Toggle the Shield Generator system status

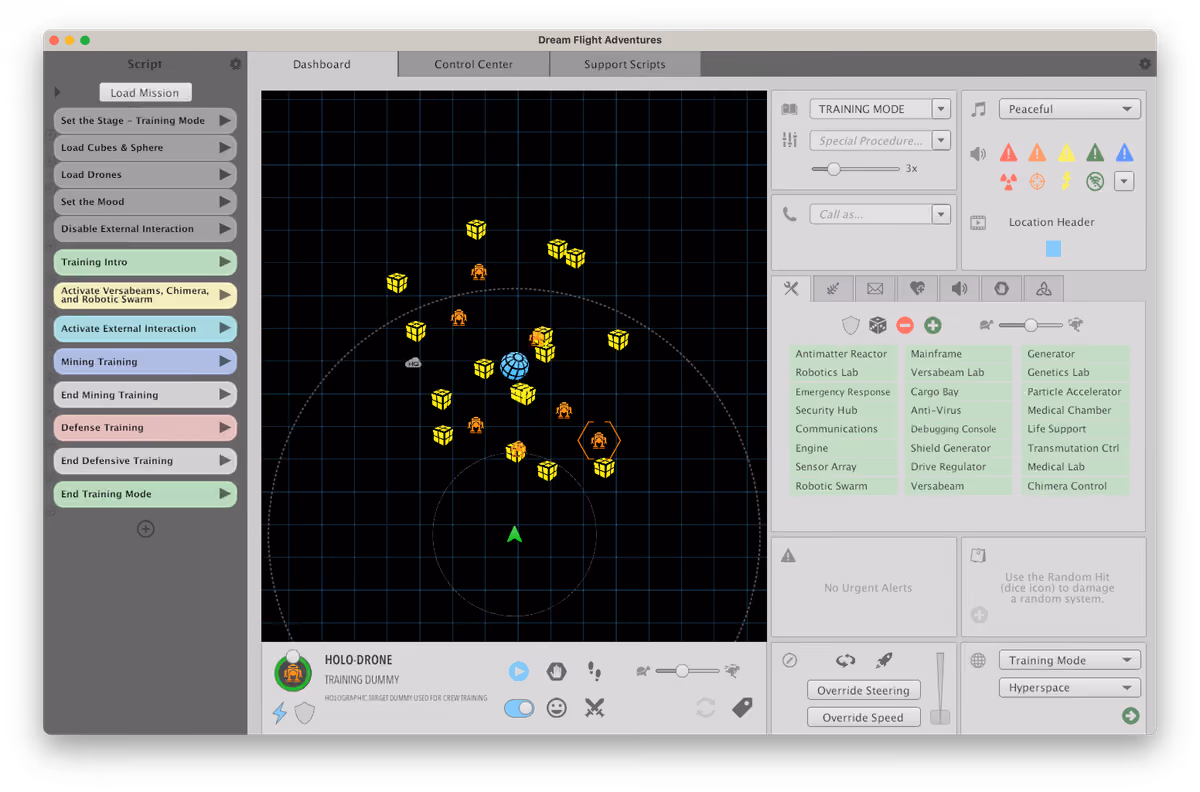coord(959,448)
